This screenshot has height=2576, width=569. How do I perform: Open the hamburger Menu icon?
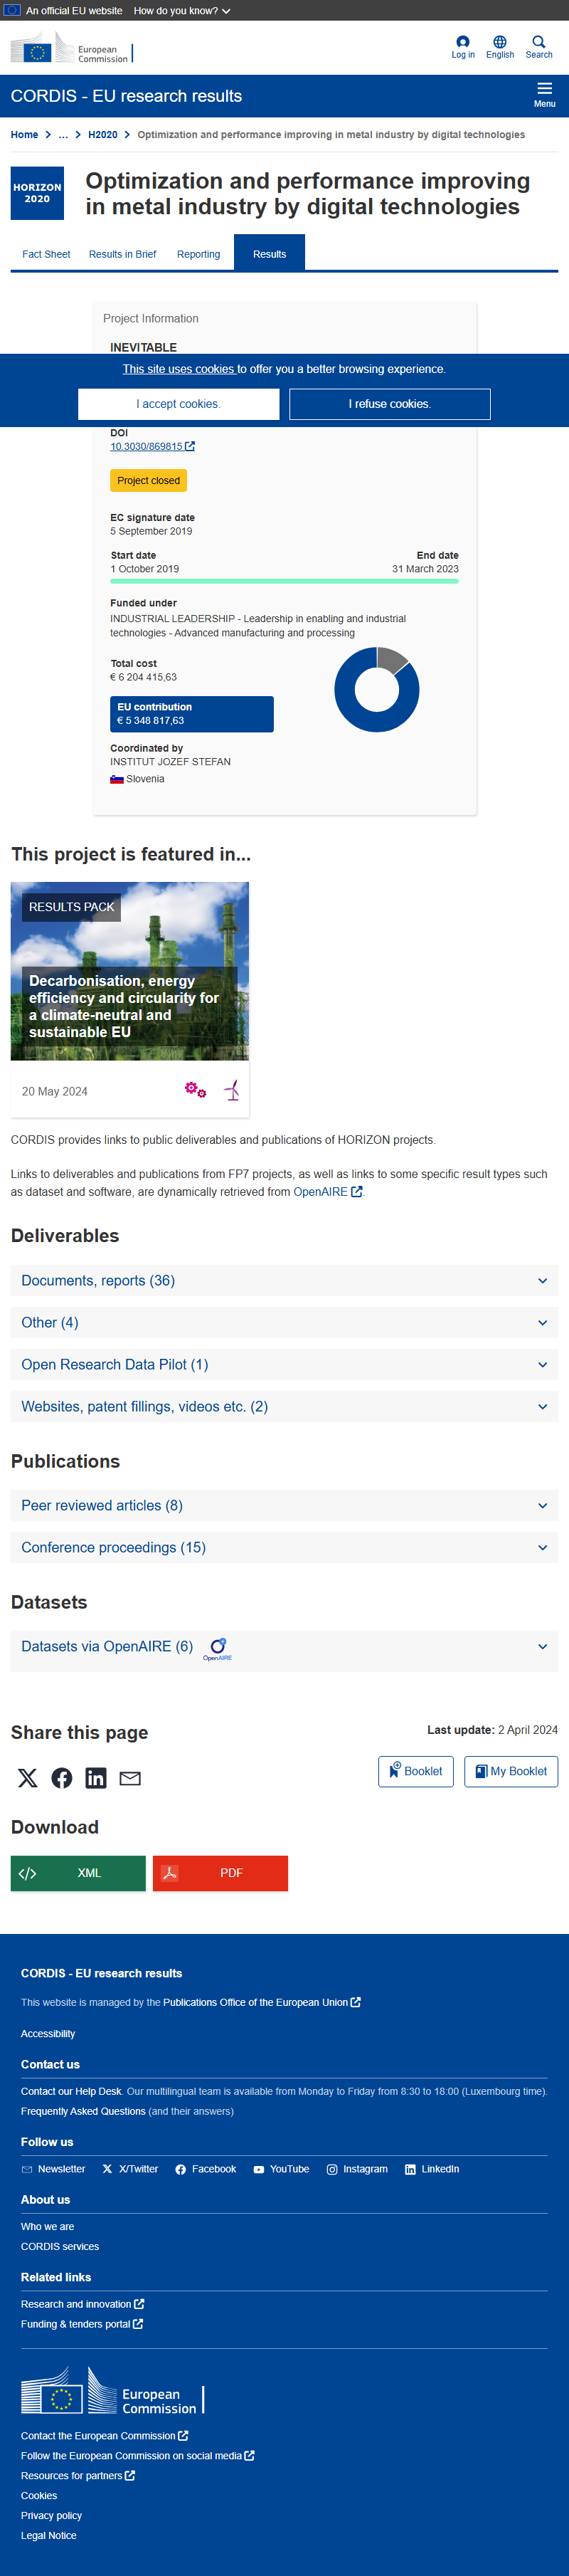click(x=544, y=89)
